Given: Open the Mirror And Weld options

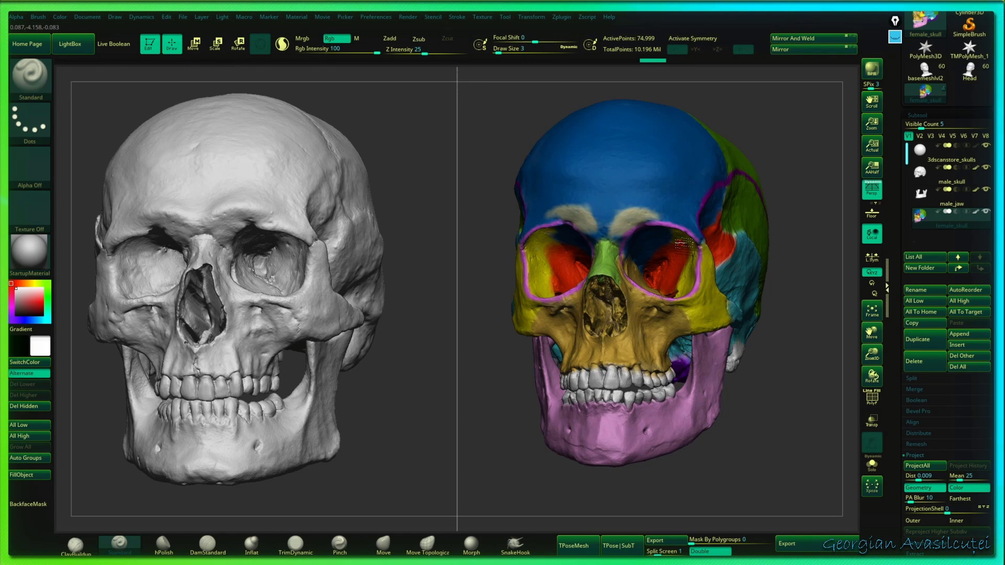Looking at the screenshot, I should 813,38.
